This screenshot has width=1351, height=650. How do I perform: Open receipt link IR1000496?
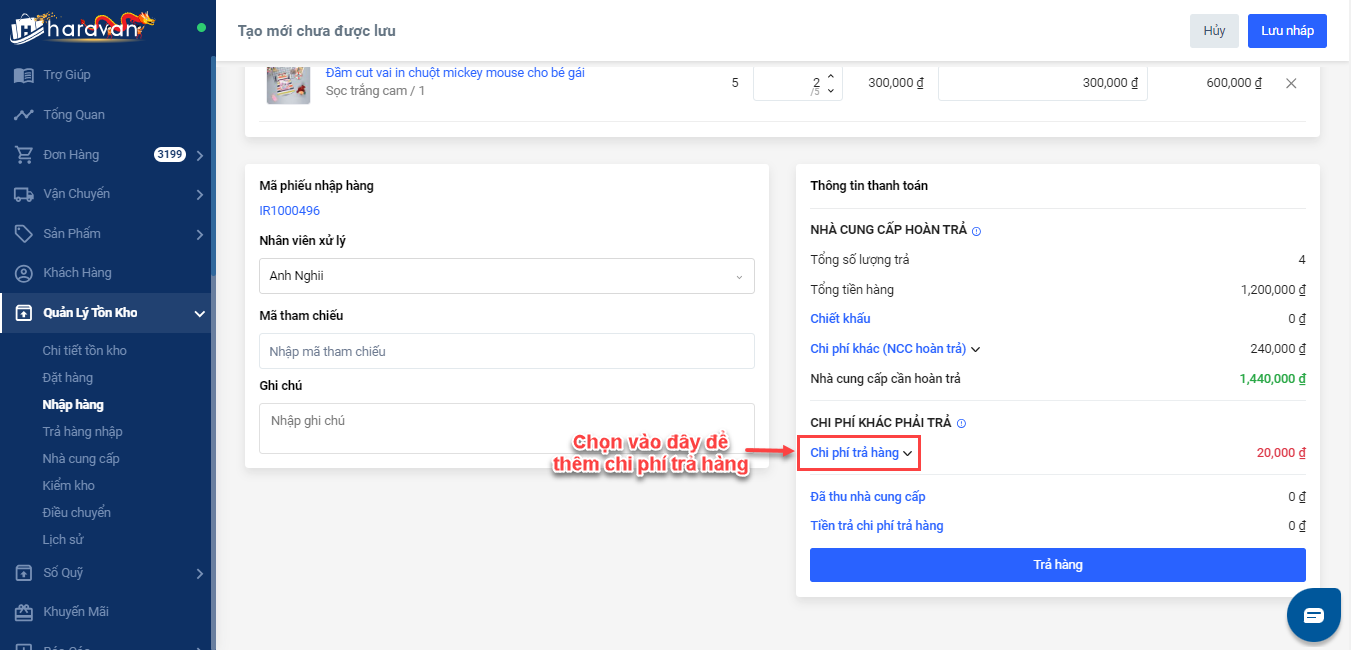pos(289,211)
